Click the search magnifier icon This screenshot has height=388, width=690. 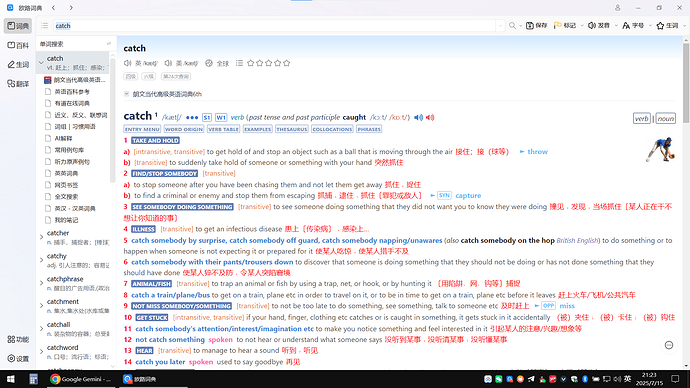[x=512, y=26]
